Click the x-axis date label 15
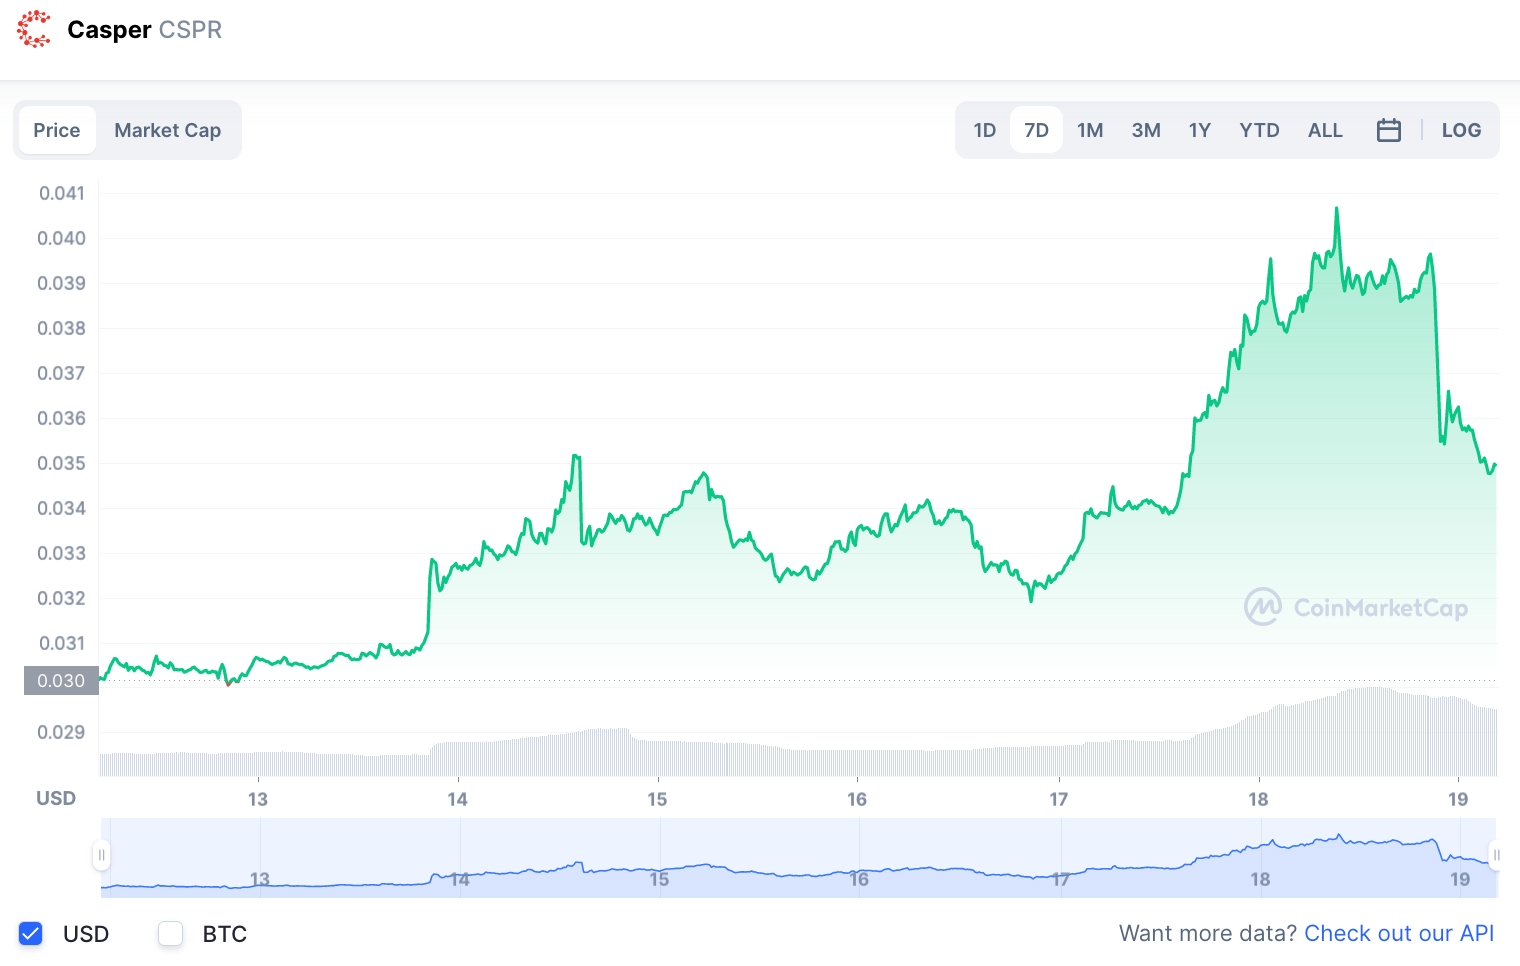 pyautogui.click(x=657, y=799)
